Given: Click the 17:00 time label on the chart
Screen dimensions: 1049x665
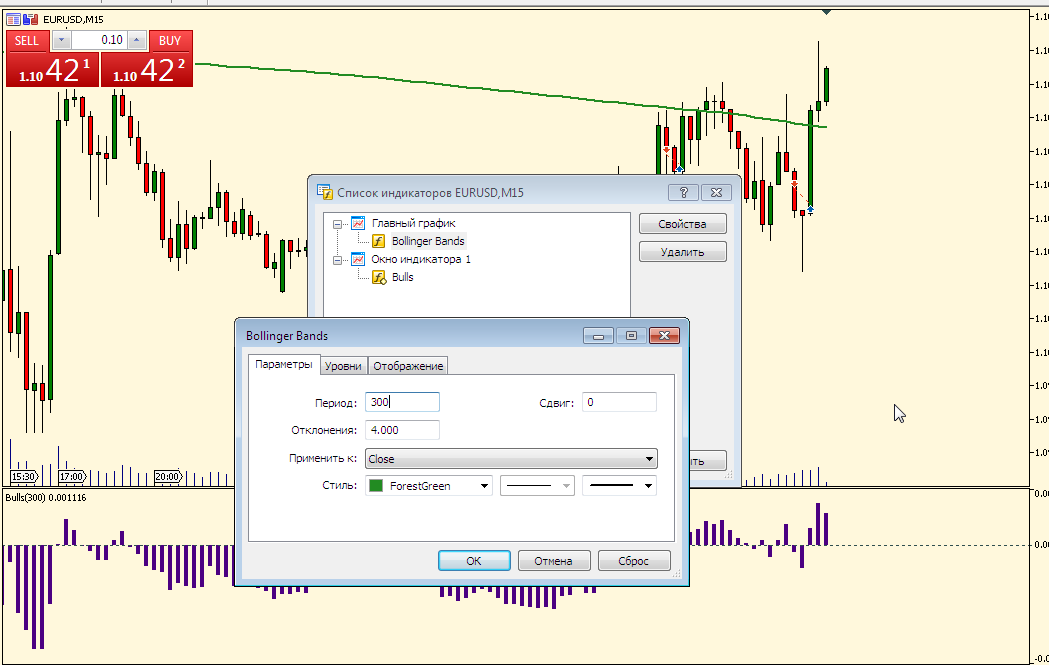Looking at the screenshot, I should [x=72, y=477].
